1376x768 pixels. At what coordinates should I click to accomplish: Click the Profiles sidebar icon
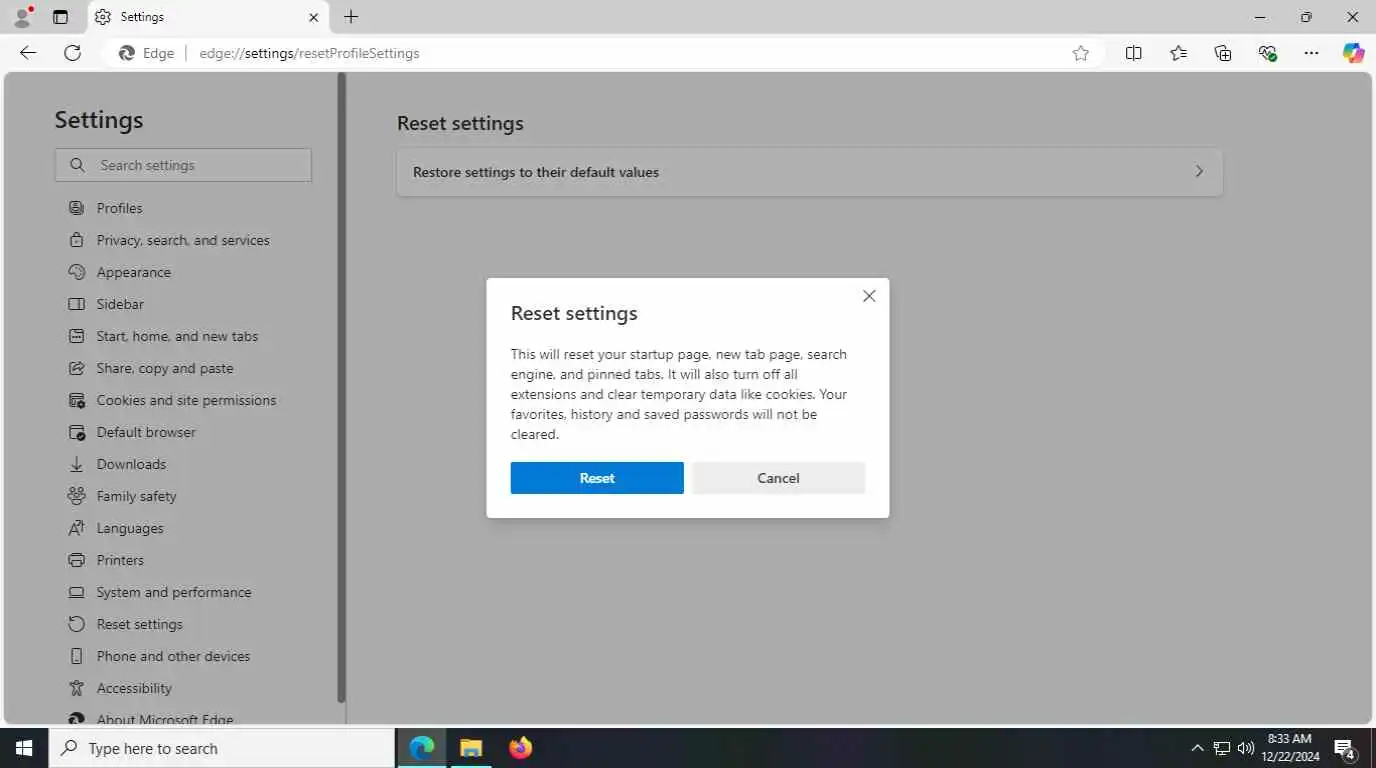point(76,208)
